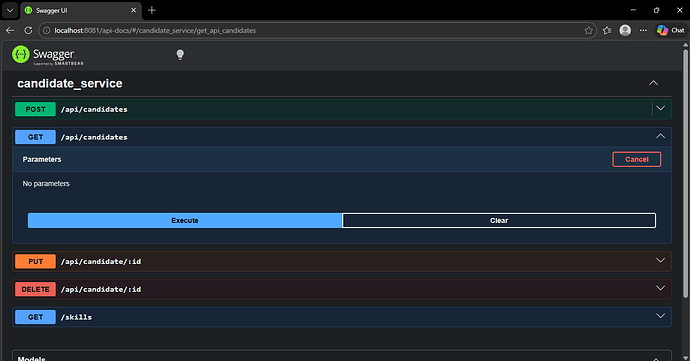Open the Copilot Chat button

(670, 30)
